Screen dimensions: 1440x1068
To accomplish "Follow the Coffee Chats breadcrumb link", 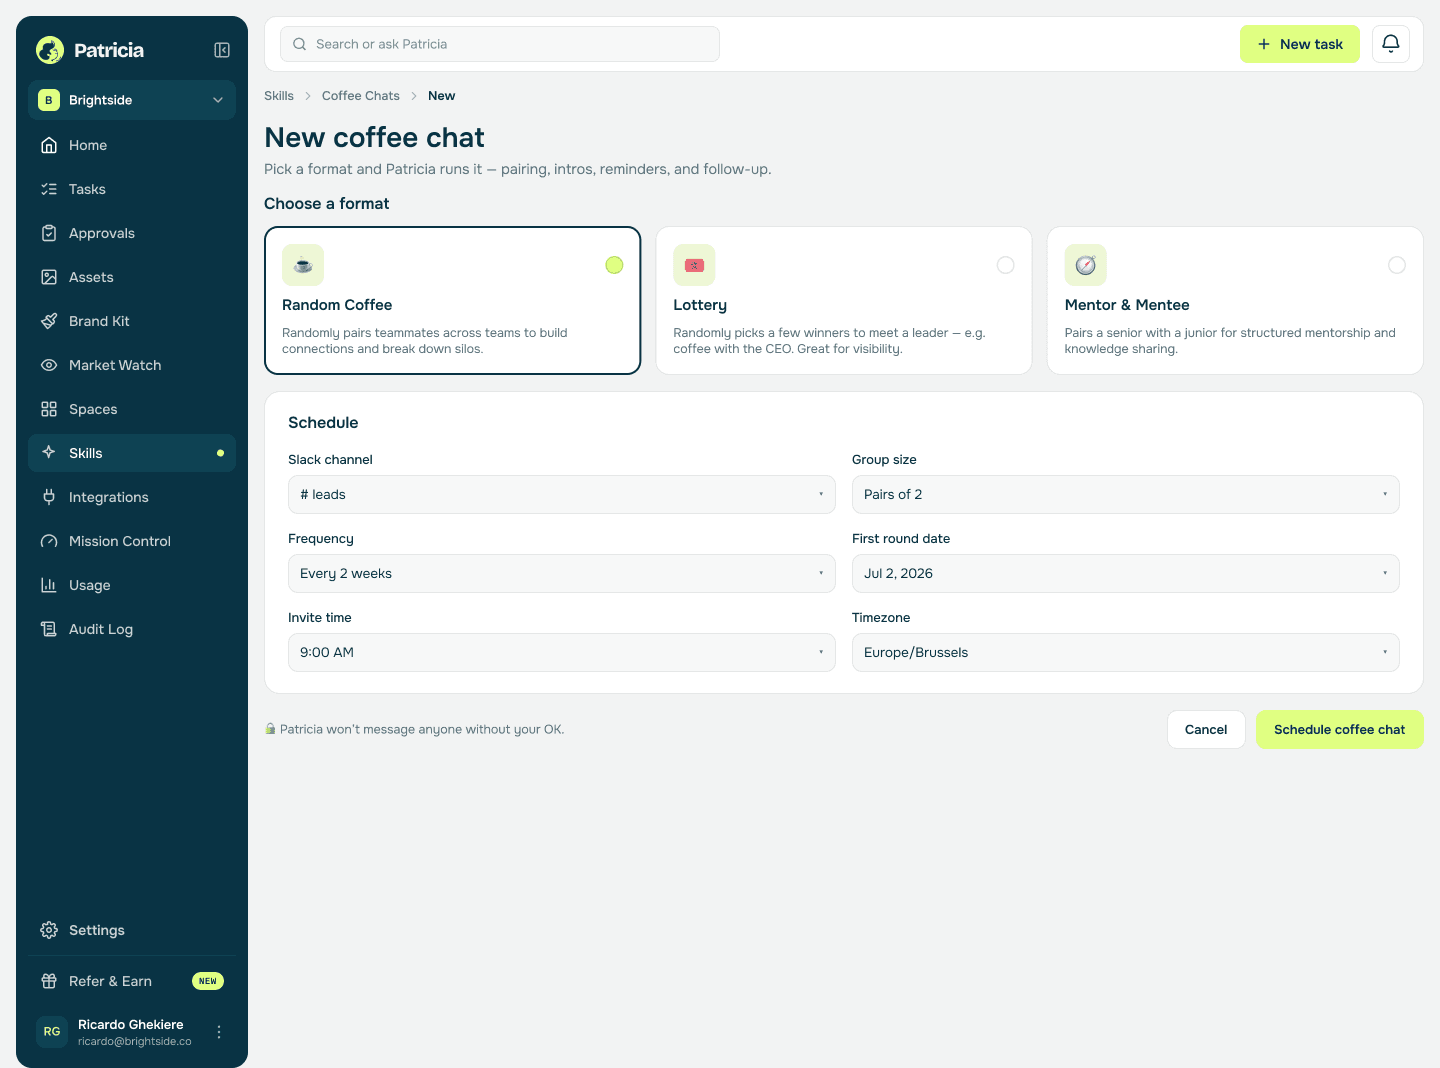I will click(x=360, y=96).
